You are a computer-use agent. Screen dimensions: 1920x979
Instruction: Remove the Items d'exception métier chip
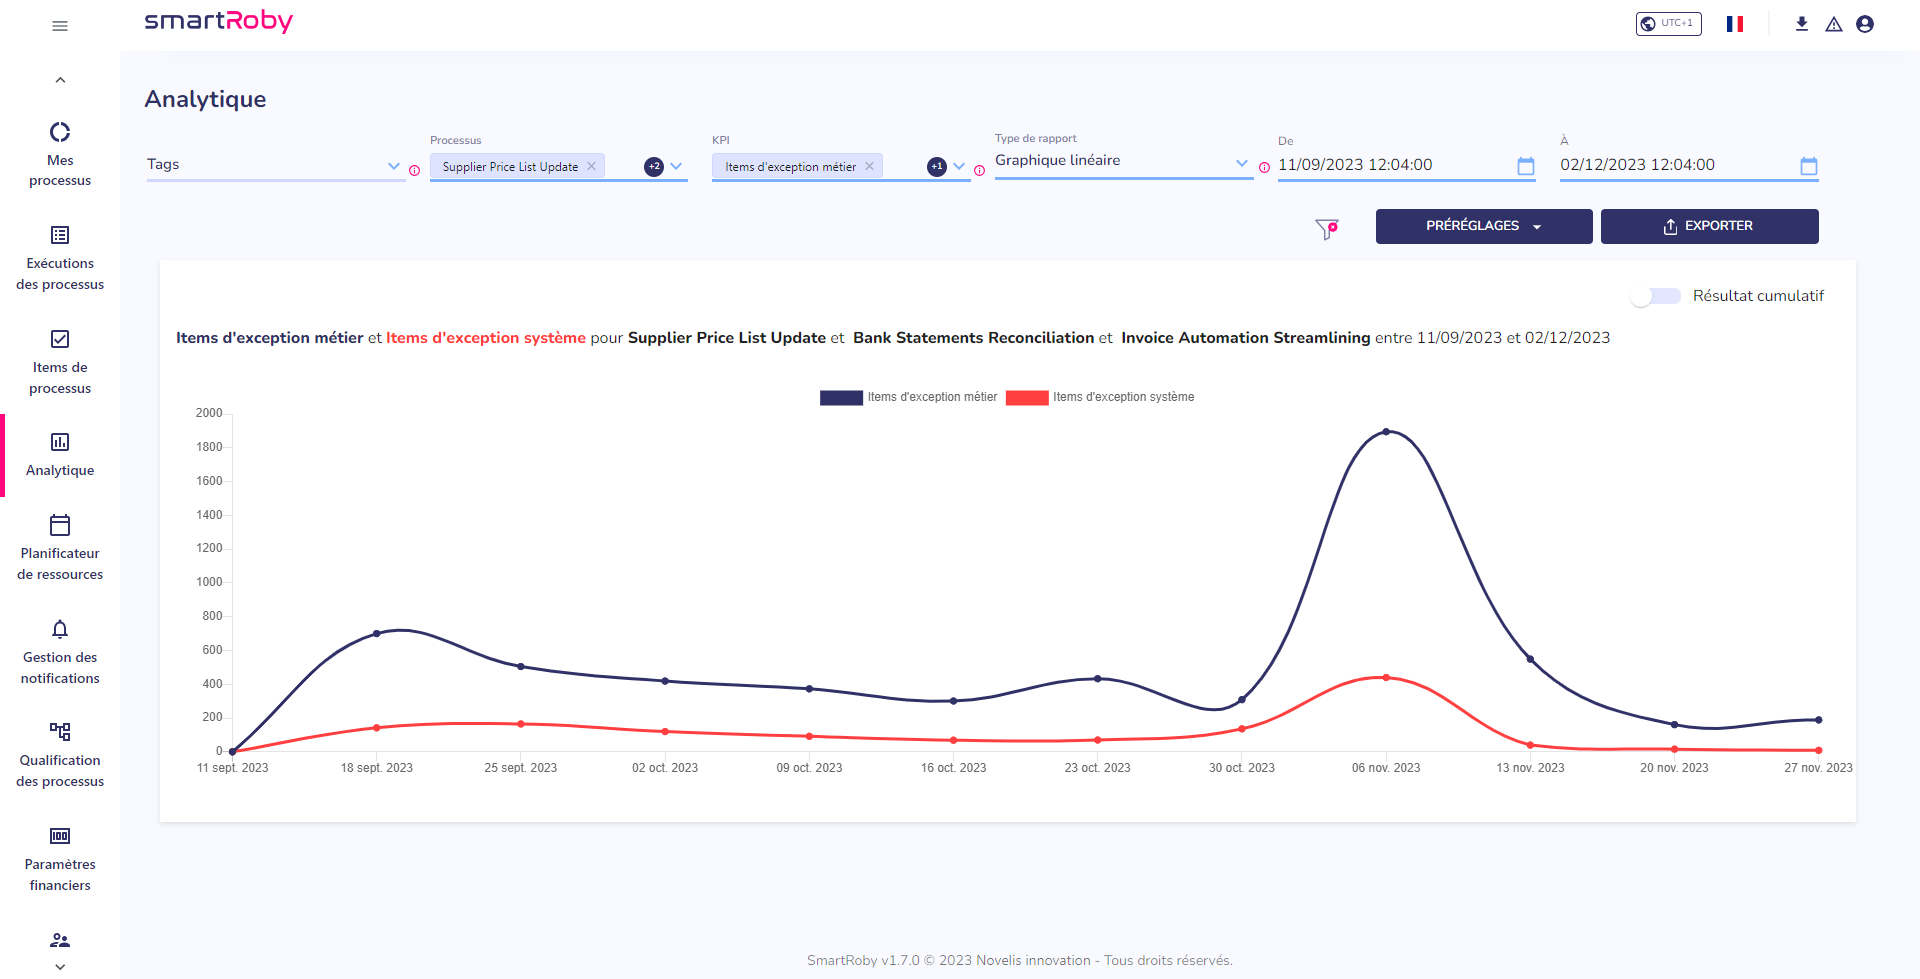tap(870, 166)
